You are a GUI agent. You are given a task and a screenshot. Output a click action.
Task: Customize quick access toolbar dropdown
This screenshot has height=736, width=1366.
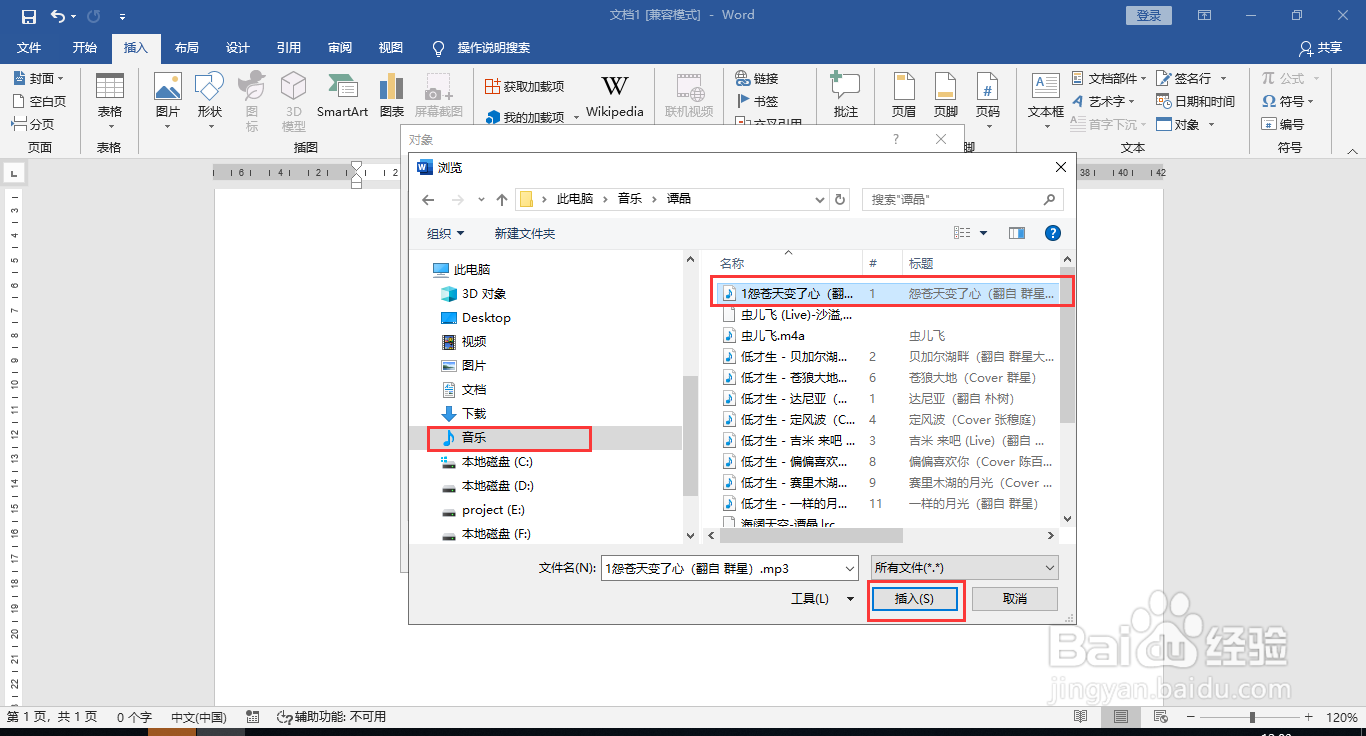(122, 16)
